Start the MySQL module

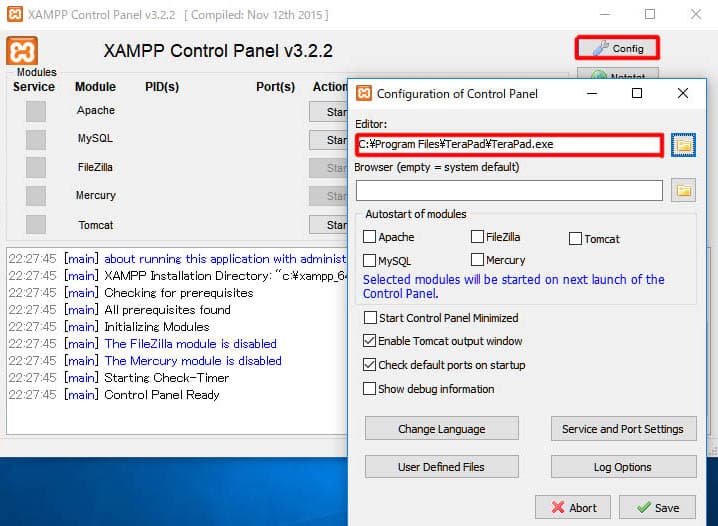click(328, 140)
